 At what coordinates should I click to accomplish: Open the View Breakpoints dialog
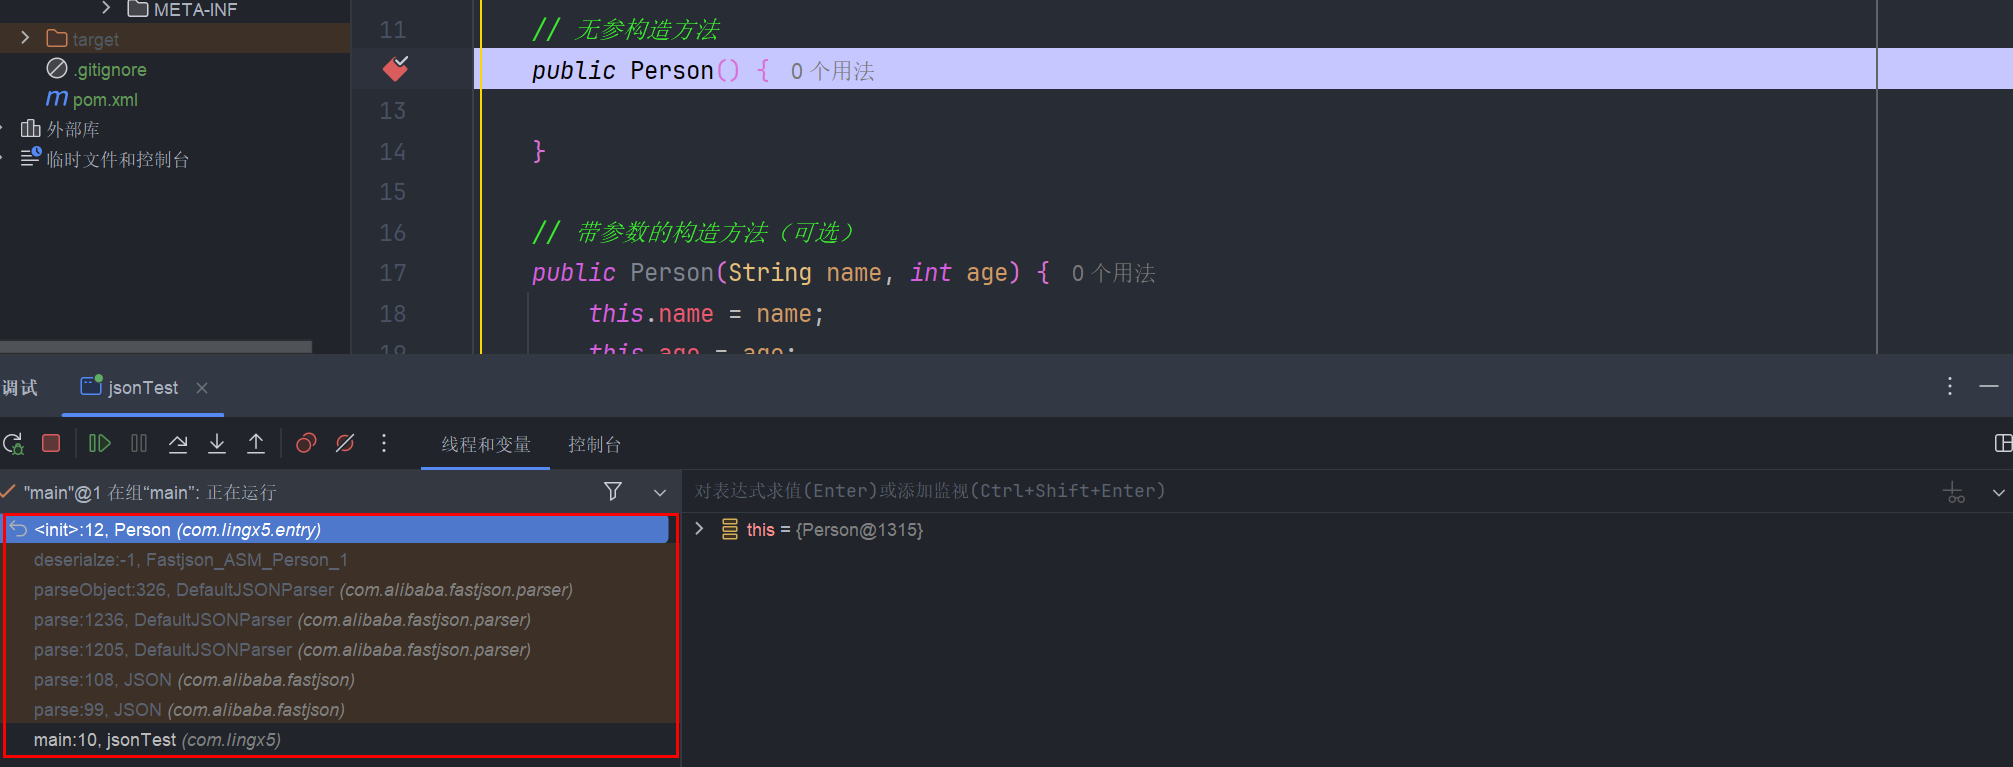click(306, 443)
